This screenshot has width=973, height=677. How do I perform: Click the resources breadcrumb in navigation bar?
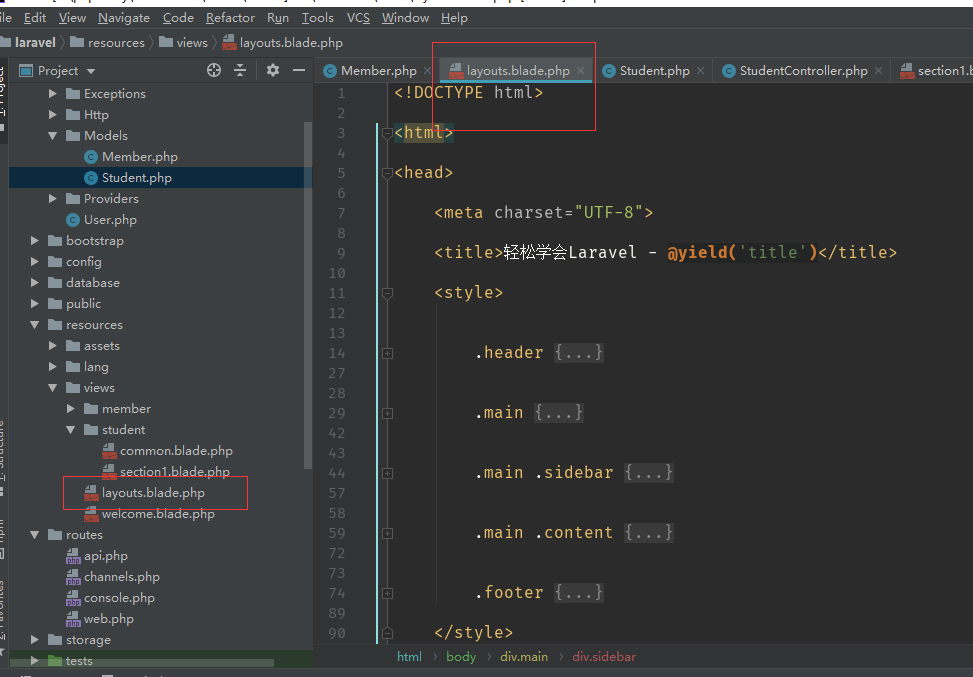tap(116, 43)
